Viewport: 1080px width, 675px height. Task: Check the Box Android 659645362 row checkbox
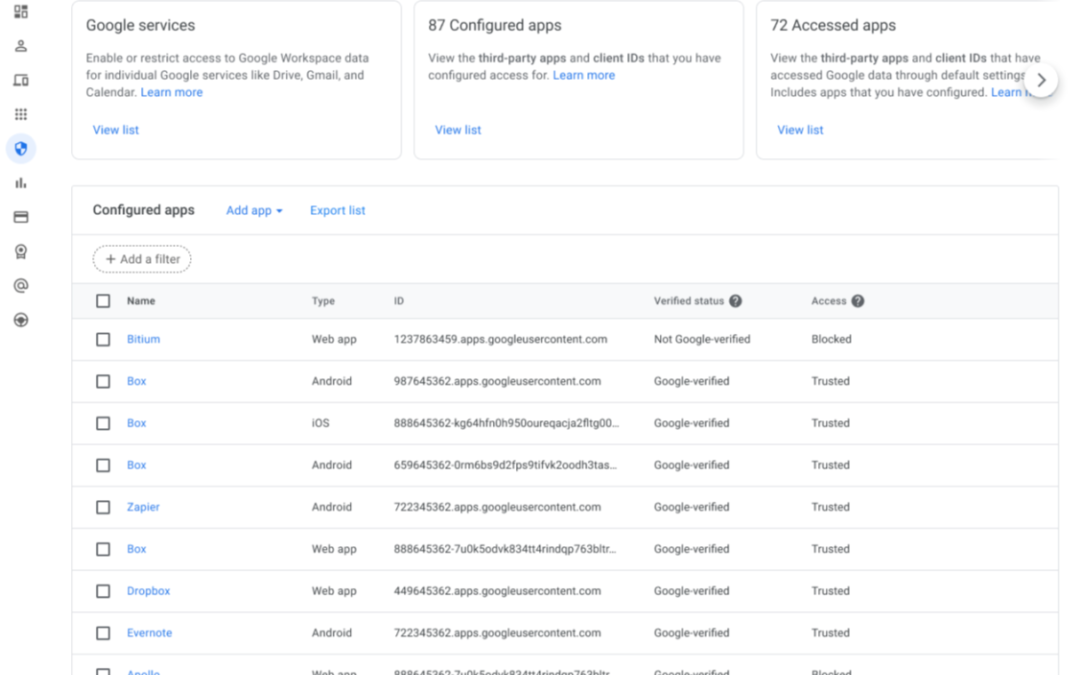click(103, 466)
